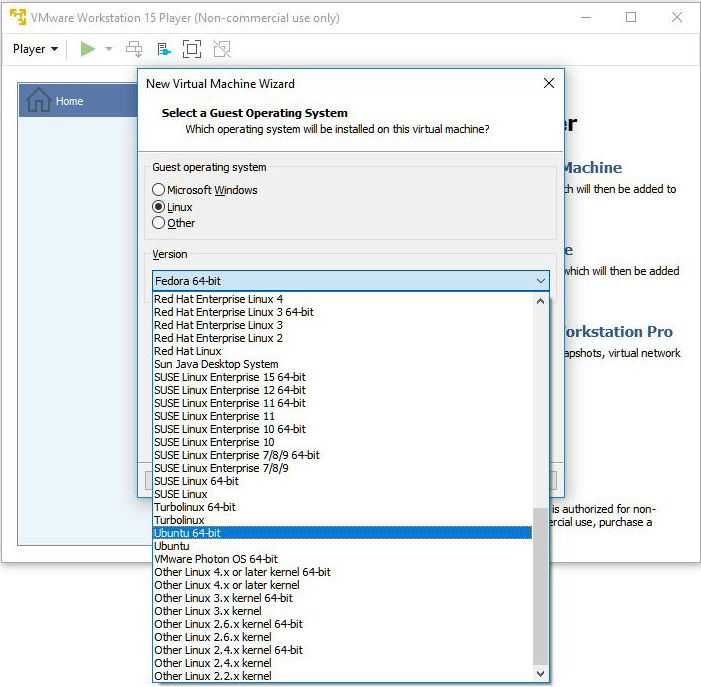This screenshot has height=687, width=701.
Task: Choose Ubuntu 32-bit entry
Action: tap(342, 546)
